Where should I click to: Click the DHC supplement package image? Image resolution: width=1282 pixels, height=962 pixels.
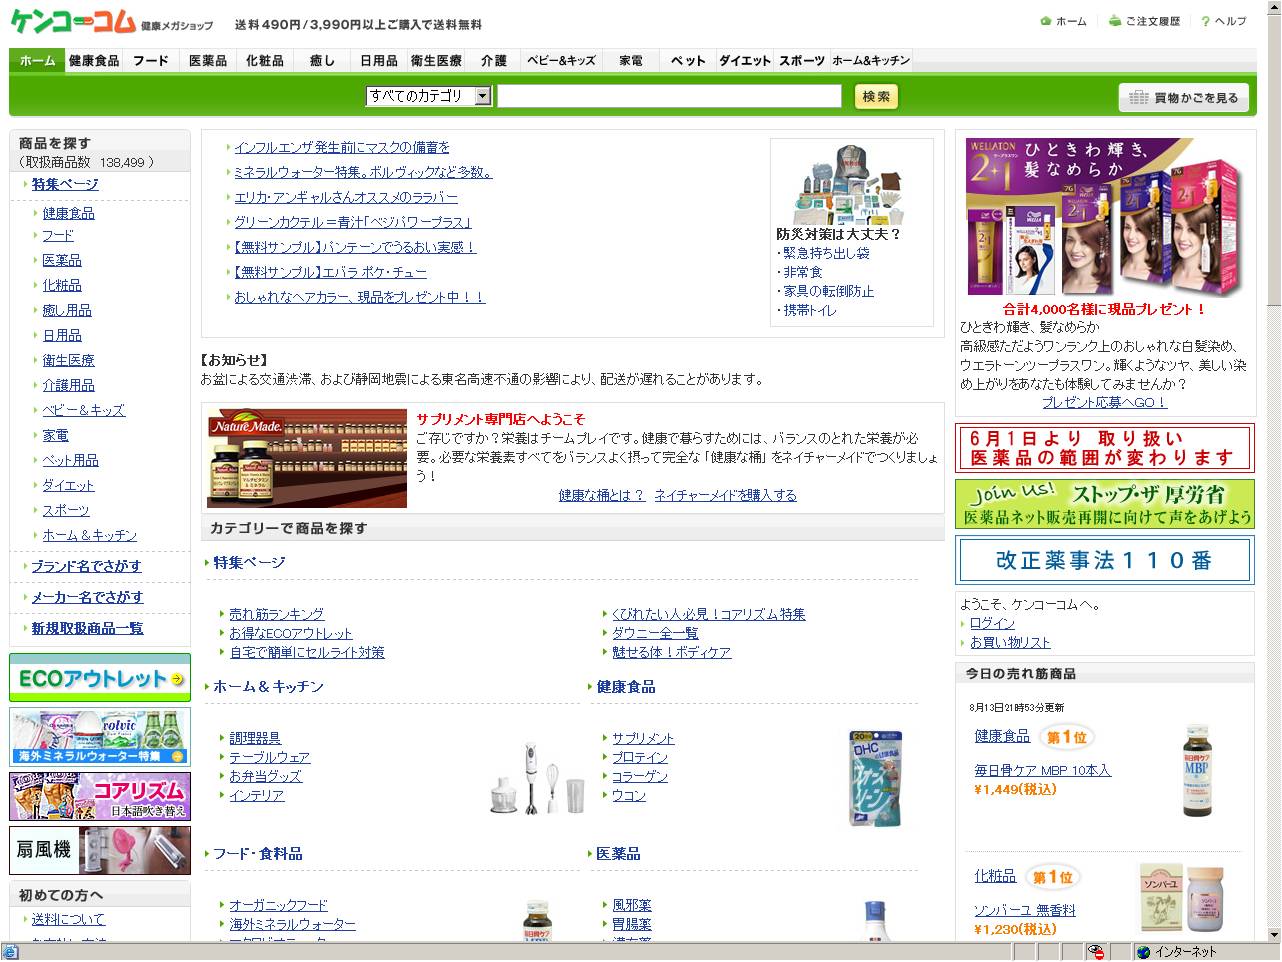coord(876,779)
